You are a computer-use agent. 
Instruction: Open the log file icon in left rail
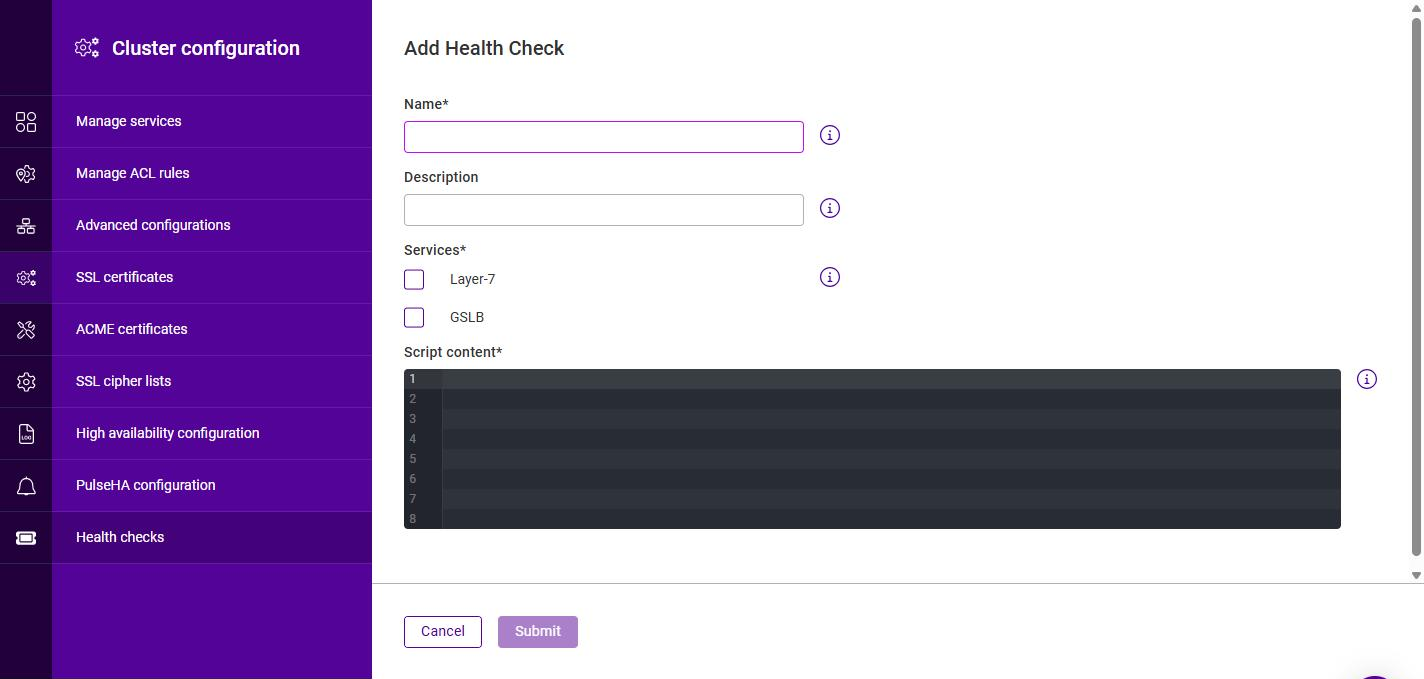(26, 434)
